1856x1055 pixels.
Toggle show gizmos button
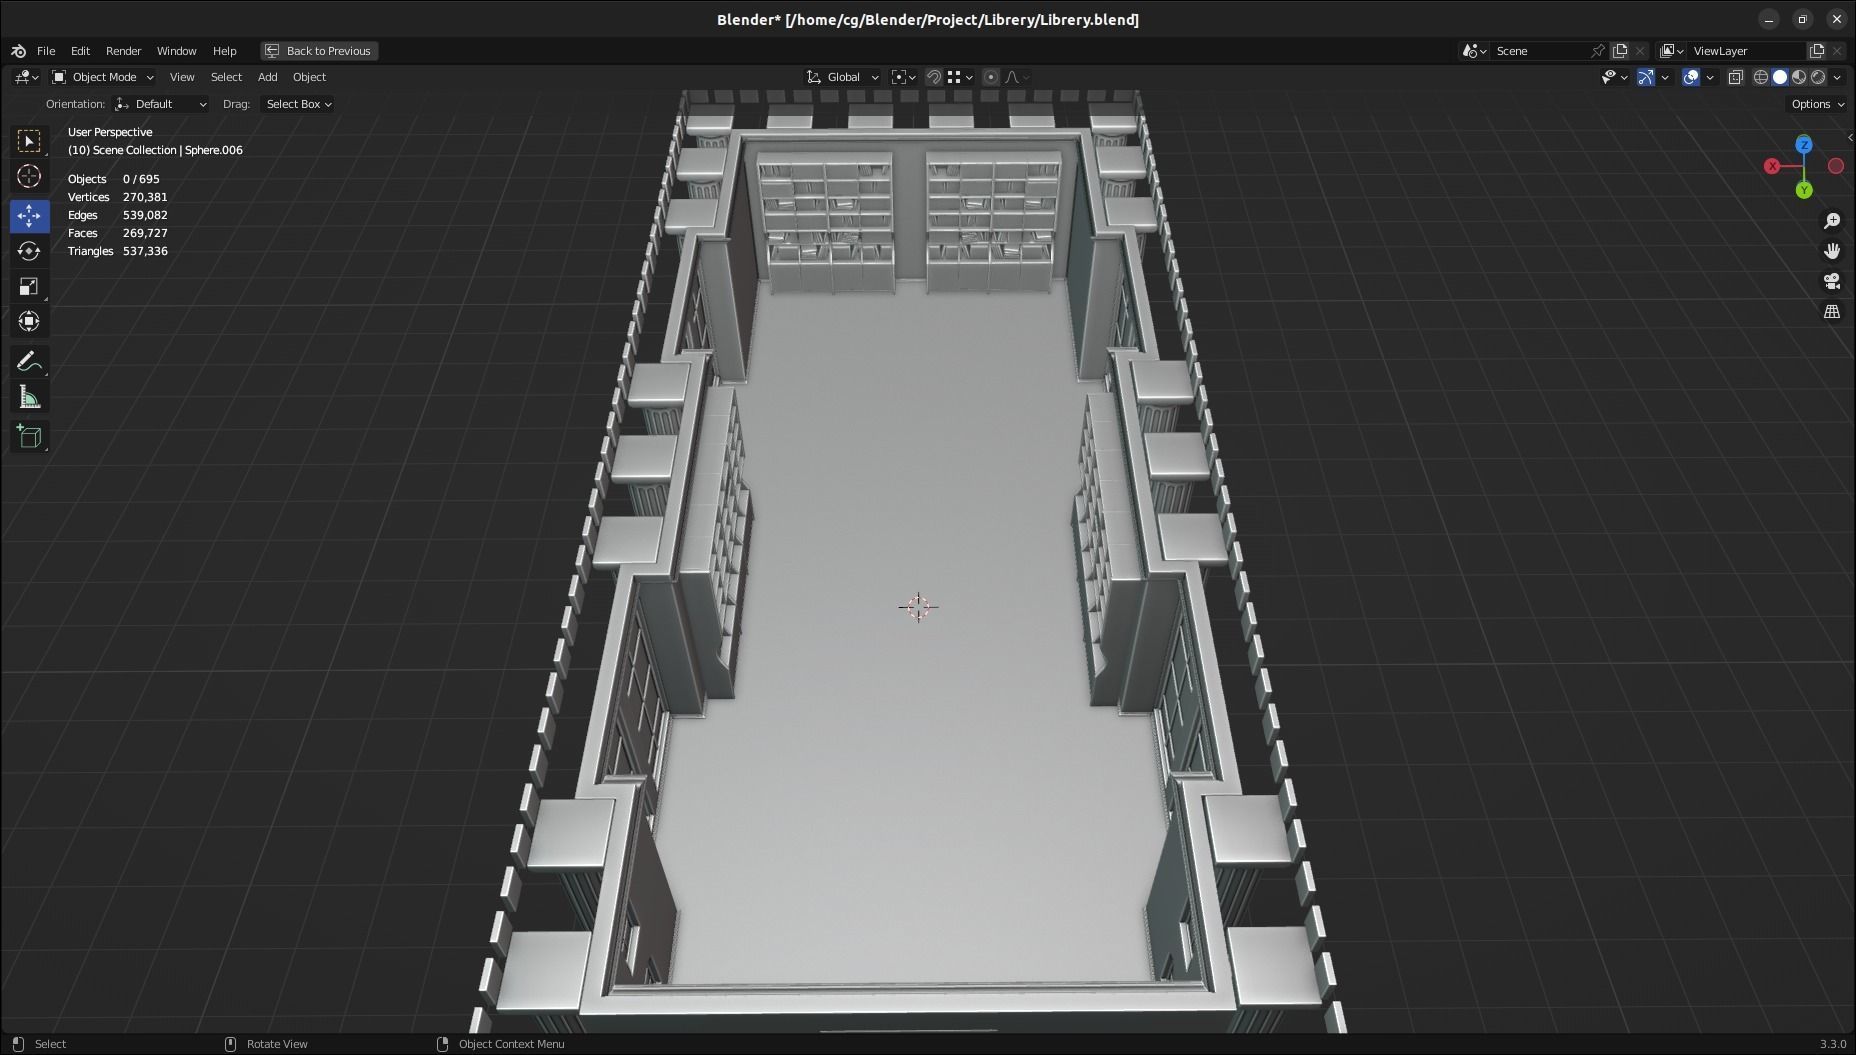1646,77
